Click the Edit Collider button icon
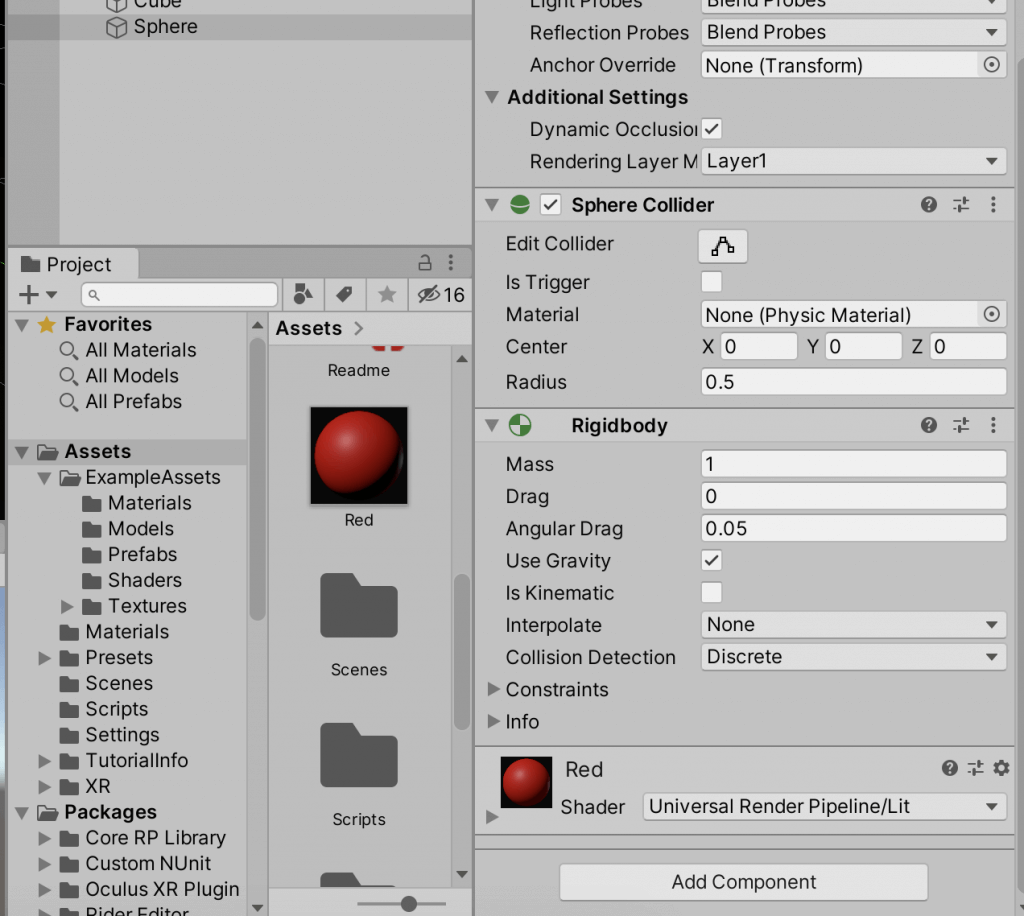 click(722, 245)
